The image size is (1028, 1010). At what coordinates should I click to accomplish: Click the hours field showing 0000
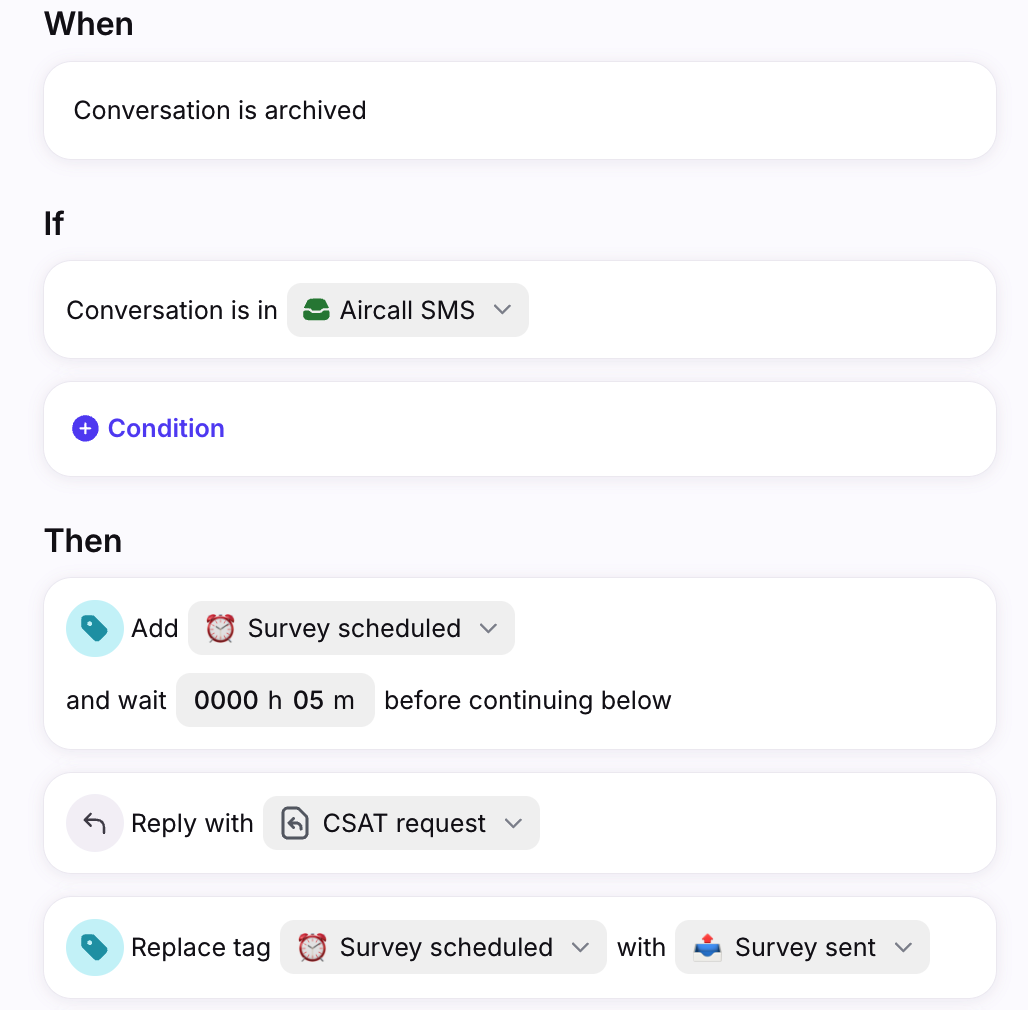coord(226,701)
